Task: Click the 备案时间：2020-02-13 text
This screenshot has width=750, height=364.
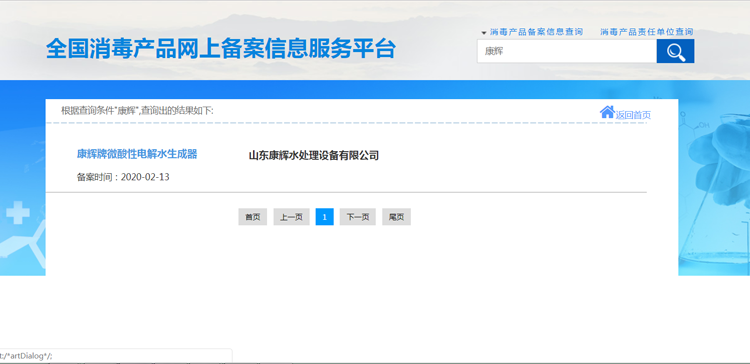Action: [123, 177]
